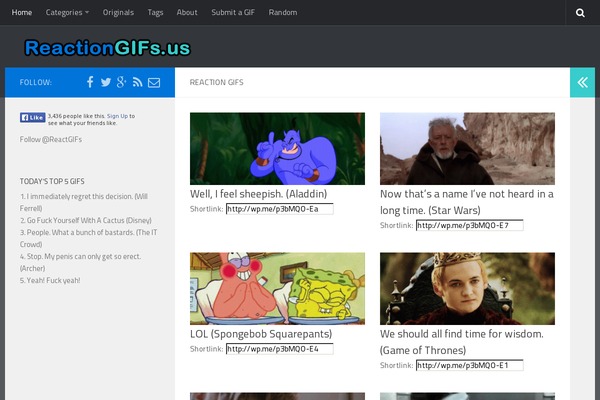Viewport: 600px width, 400px height.
Task: Open 'We should all find time for wisdom' title
Action: point(462,342)
